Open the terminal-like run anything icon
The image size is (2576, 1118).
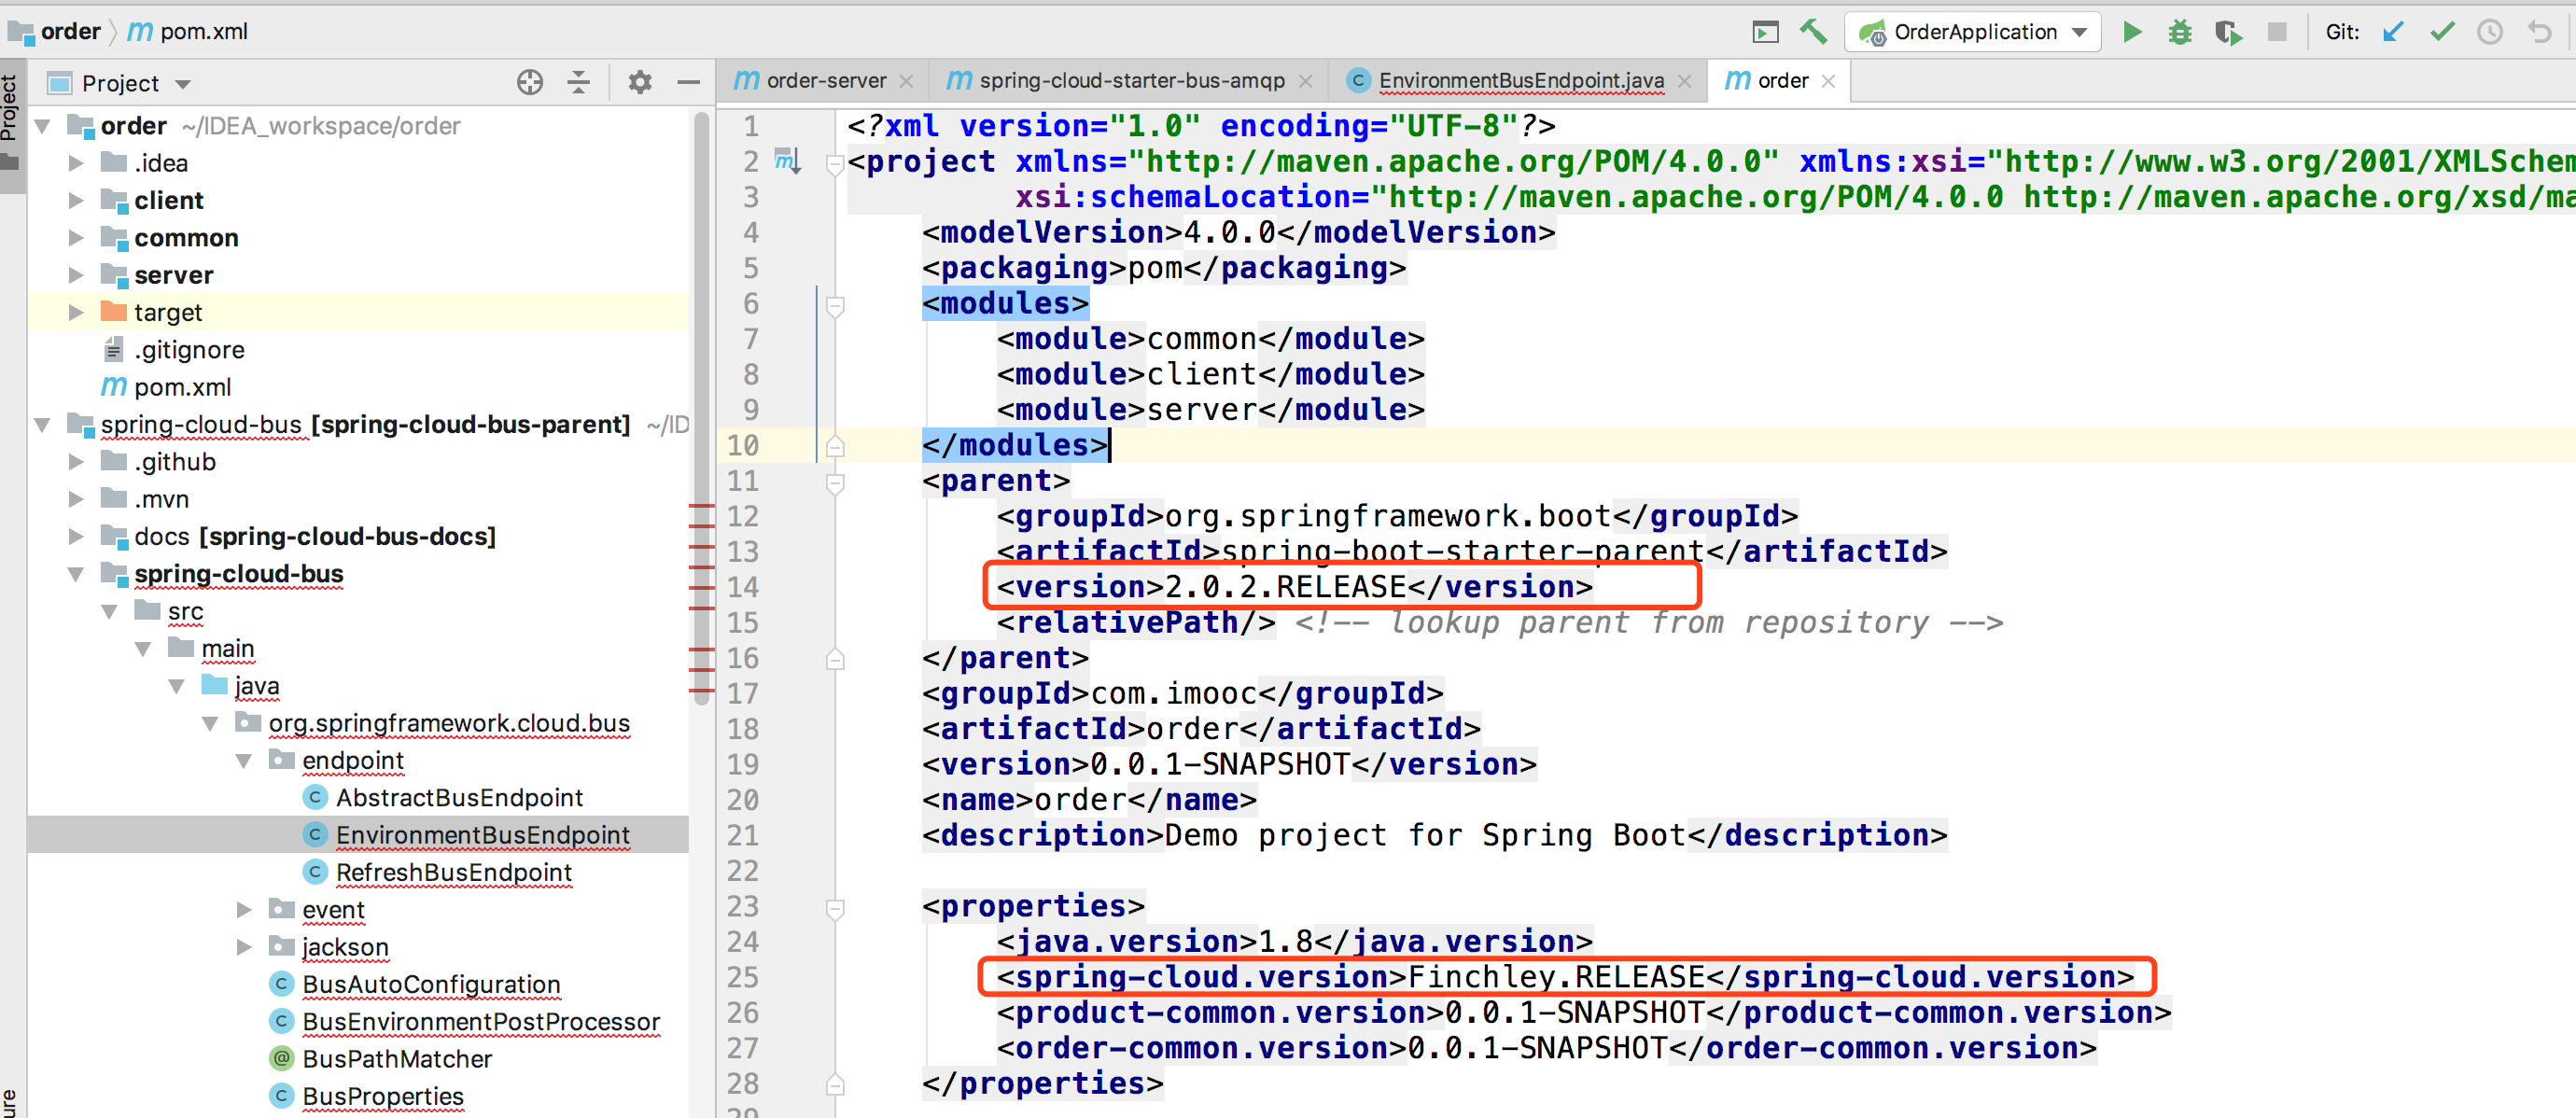(1765, 32)
